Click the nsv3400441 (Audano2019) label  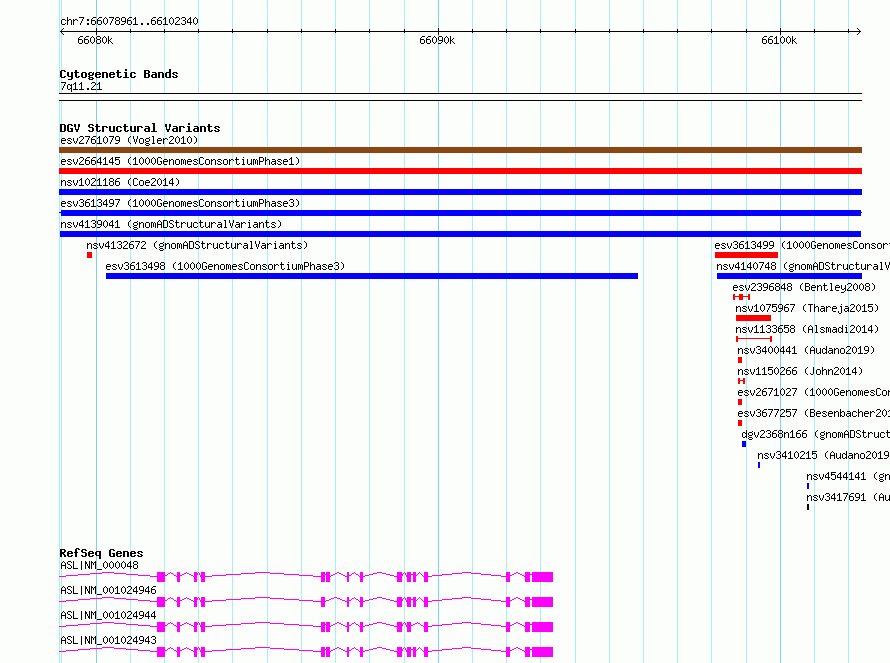click(806, 350)
